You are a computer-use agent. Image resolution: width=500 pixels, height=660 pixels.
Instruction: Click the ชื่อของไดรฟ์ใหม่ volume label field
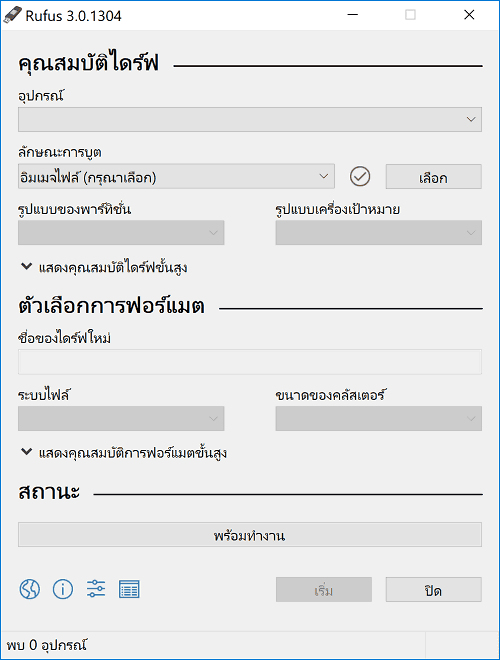(250, 362)
